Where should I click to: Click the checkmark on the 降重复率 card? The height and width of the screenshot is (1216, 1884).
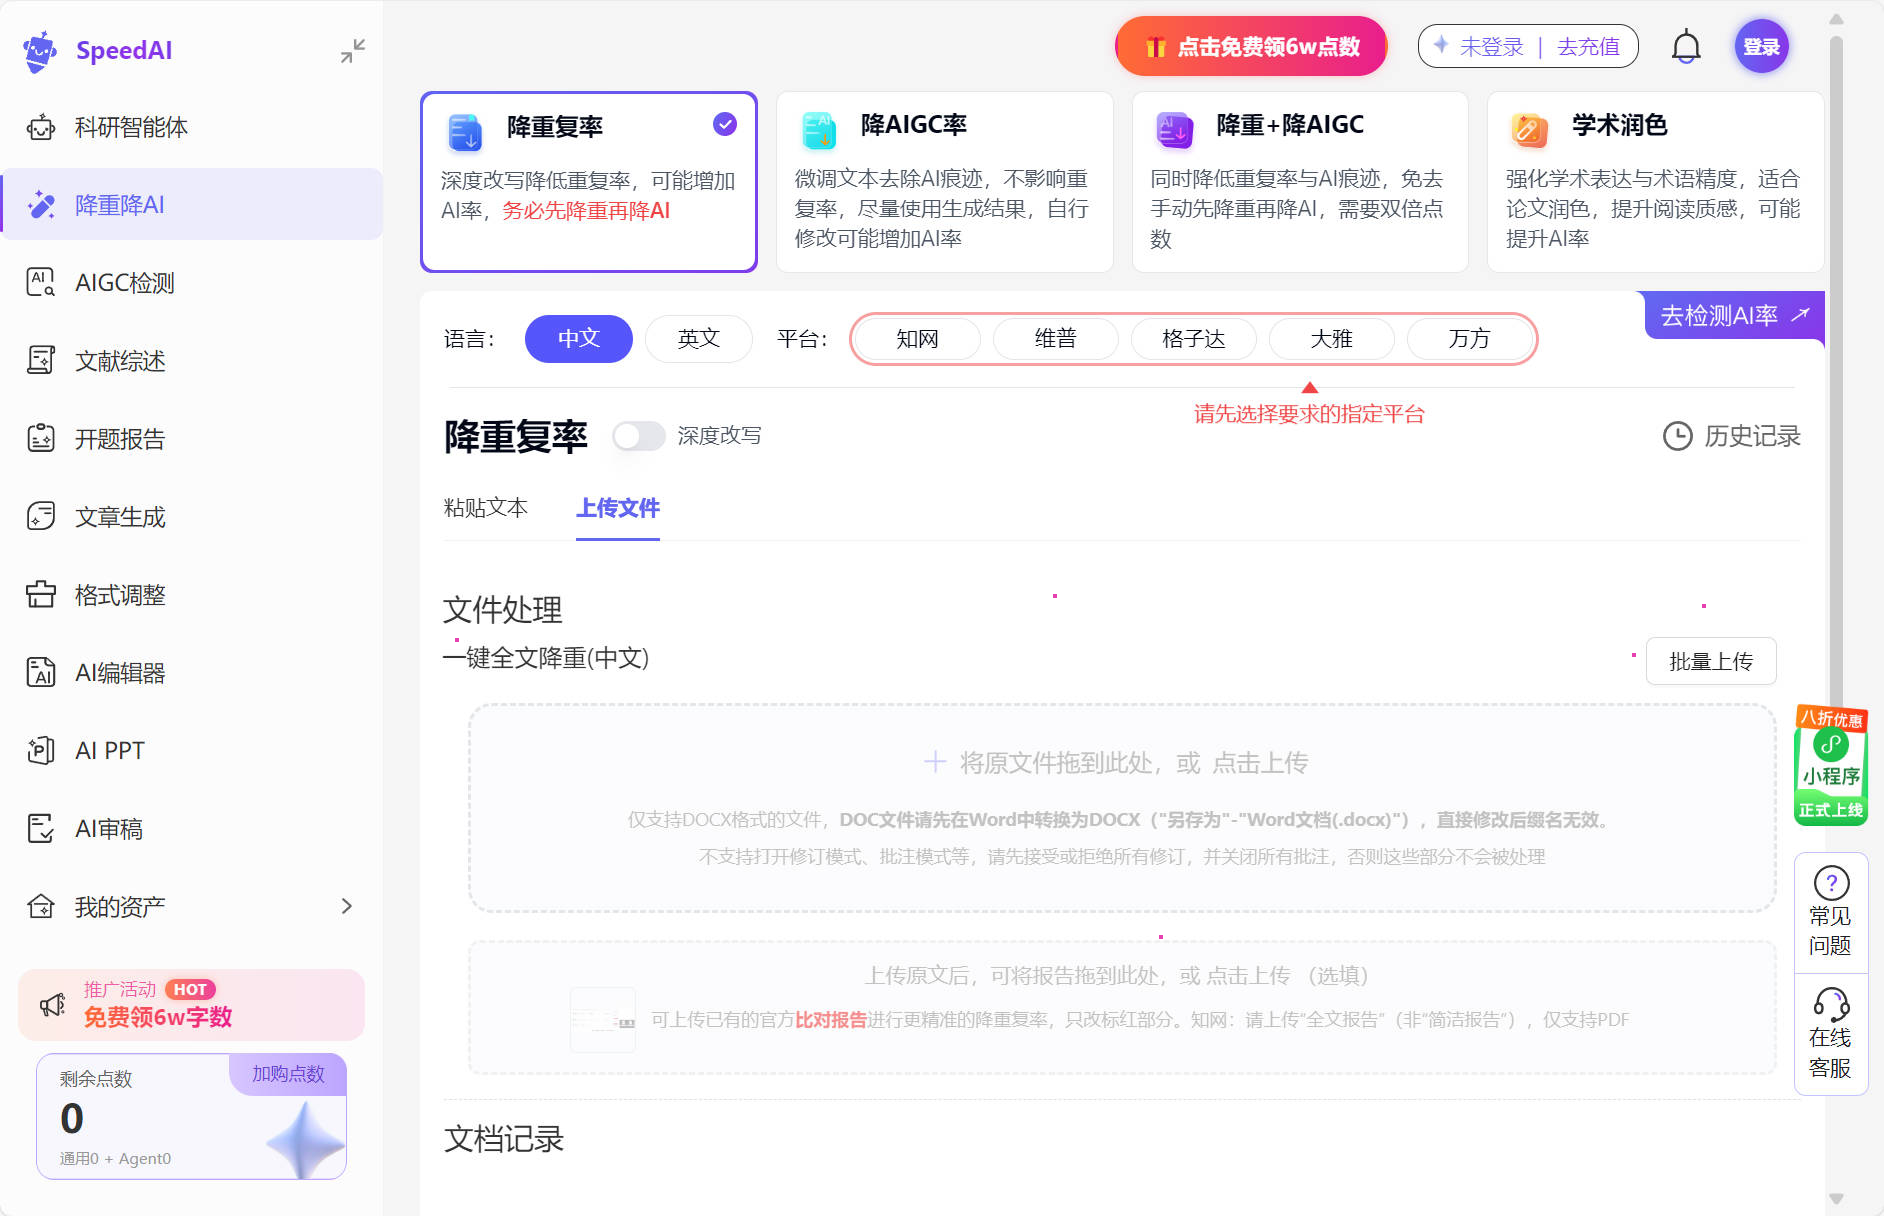[x=725, y=124]
